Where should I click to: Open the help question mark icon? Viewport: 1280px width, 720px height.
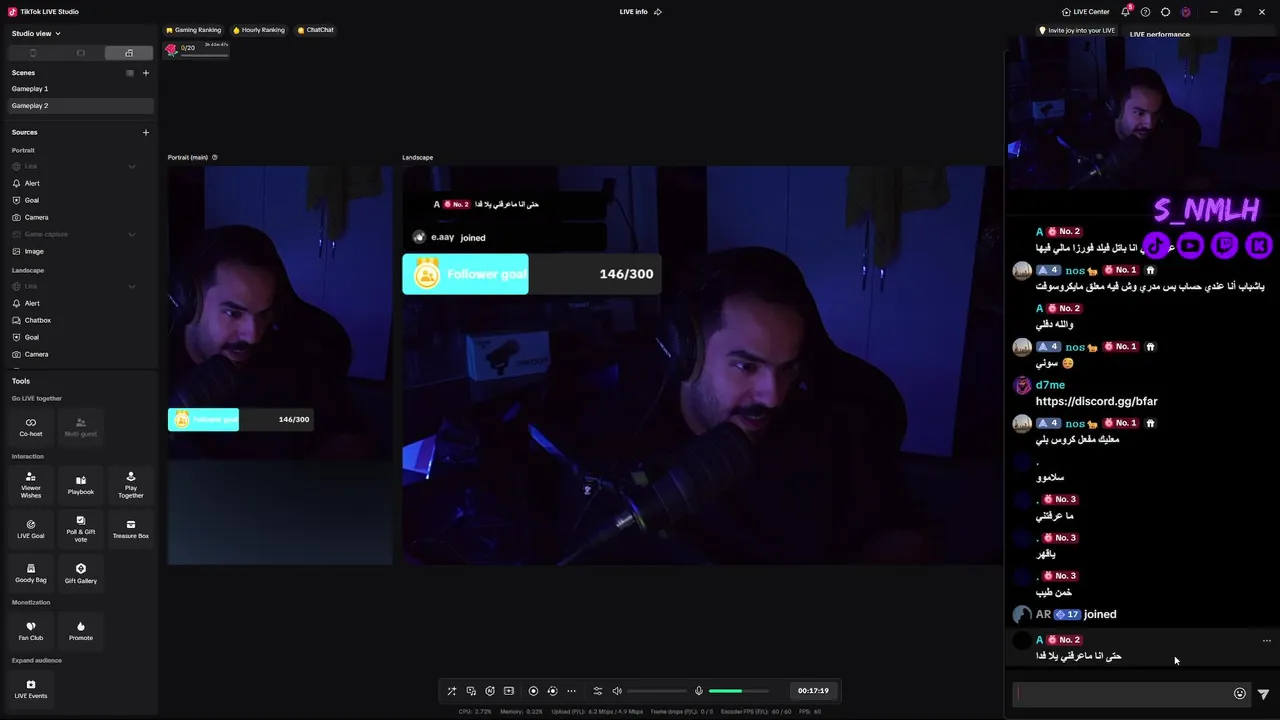pos(1146,12)
